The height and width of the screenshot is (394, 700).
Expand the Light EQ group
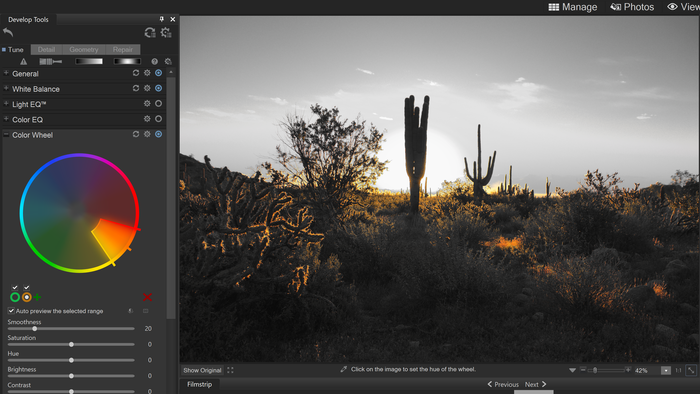pos(6,104)
